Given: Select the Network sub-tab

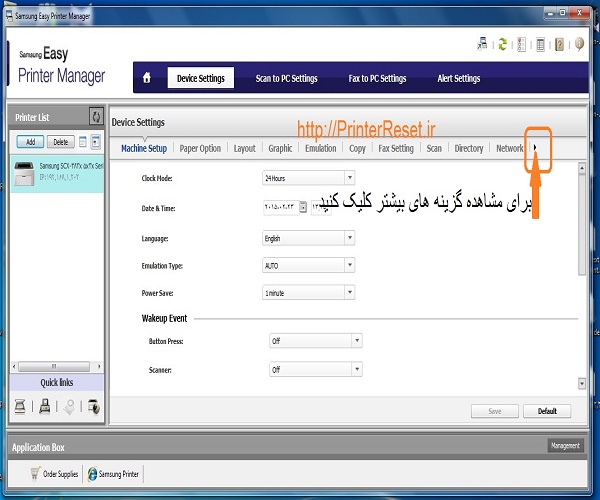Looking at the screenshot, I should click(x=509, y=148).
